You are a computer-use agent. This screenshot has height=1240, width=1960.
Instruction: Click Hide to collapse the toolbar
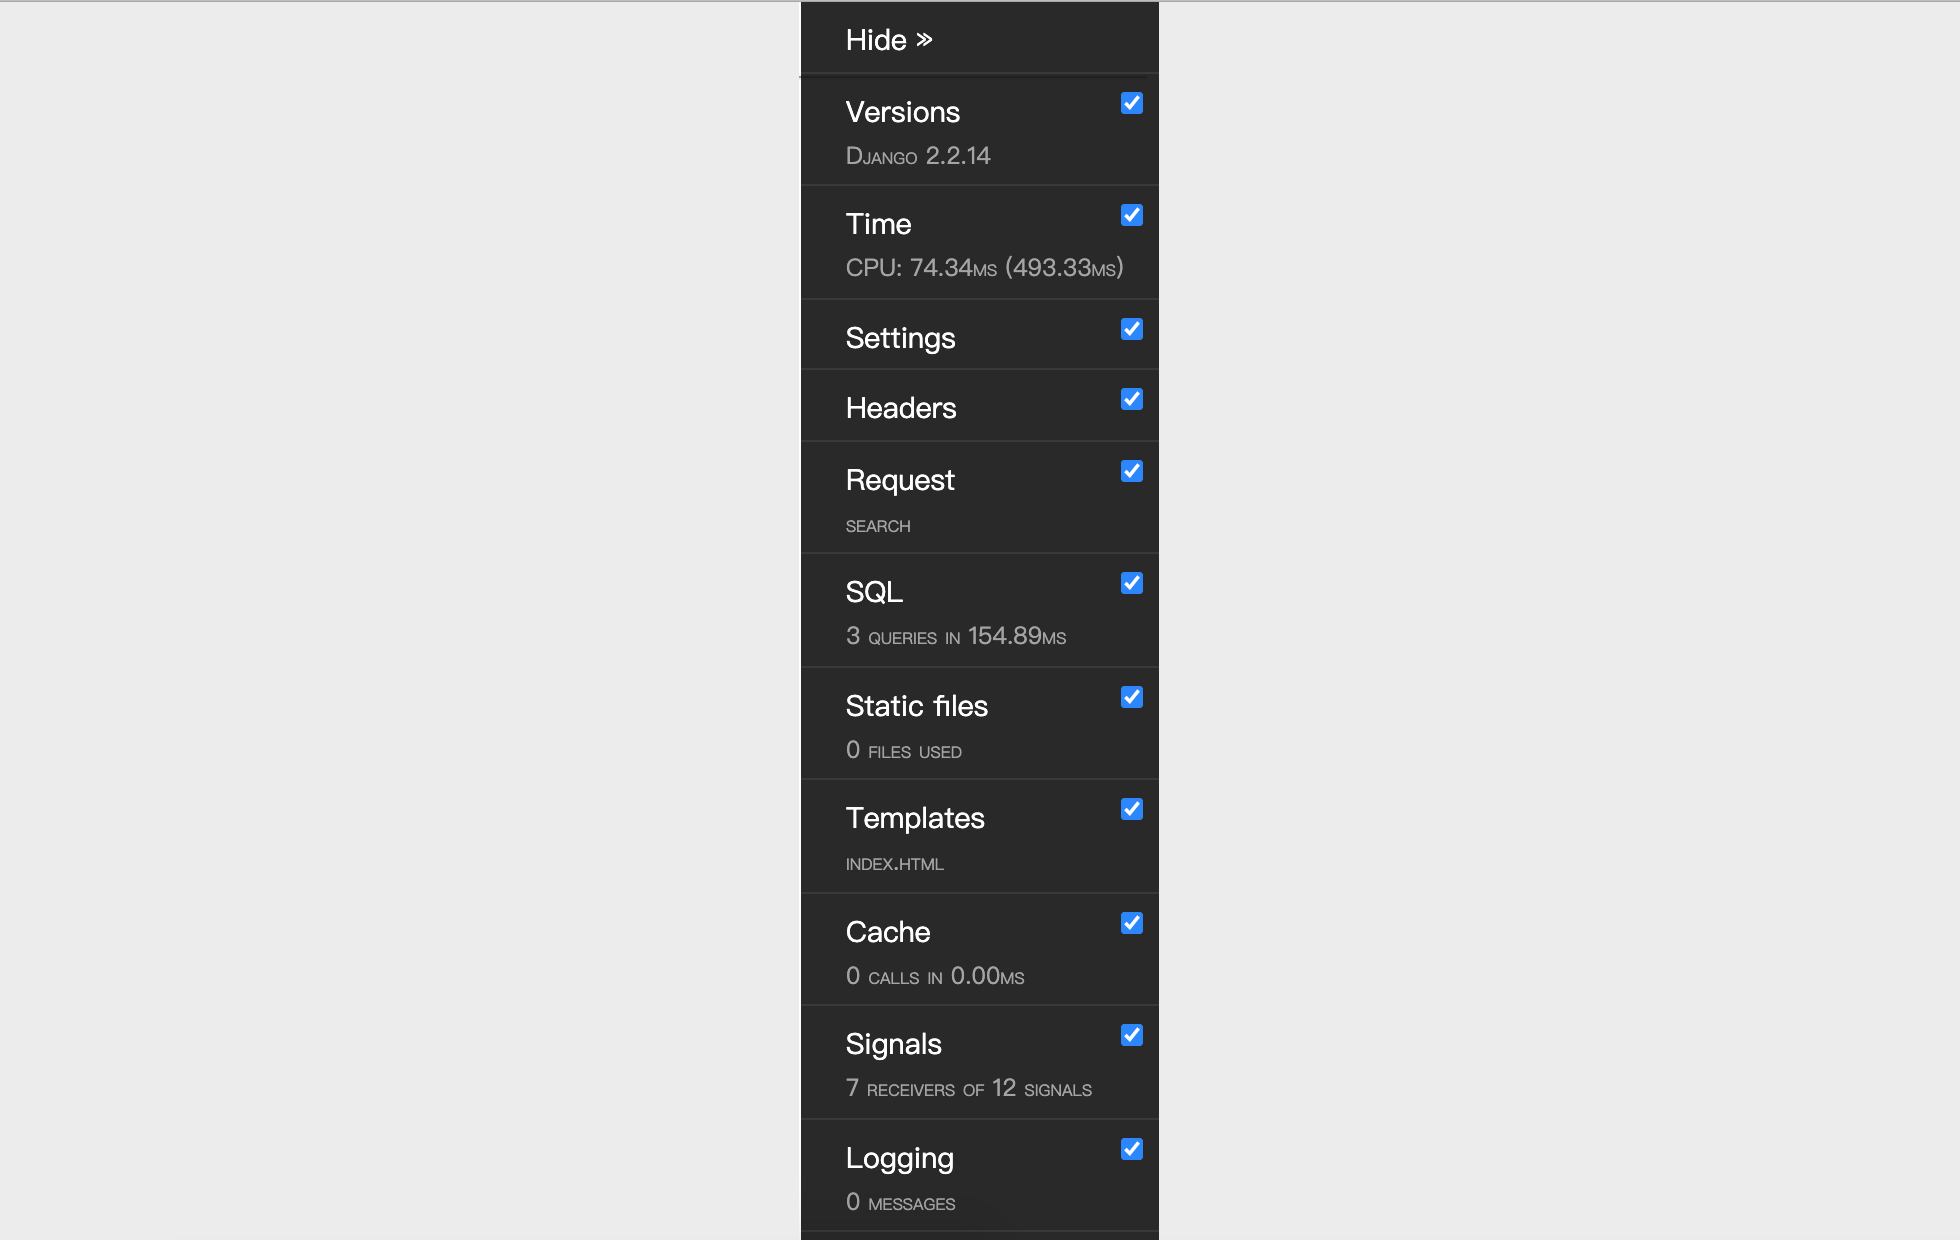point(886,39)
